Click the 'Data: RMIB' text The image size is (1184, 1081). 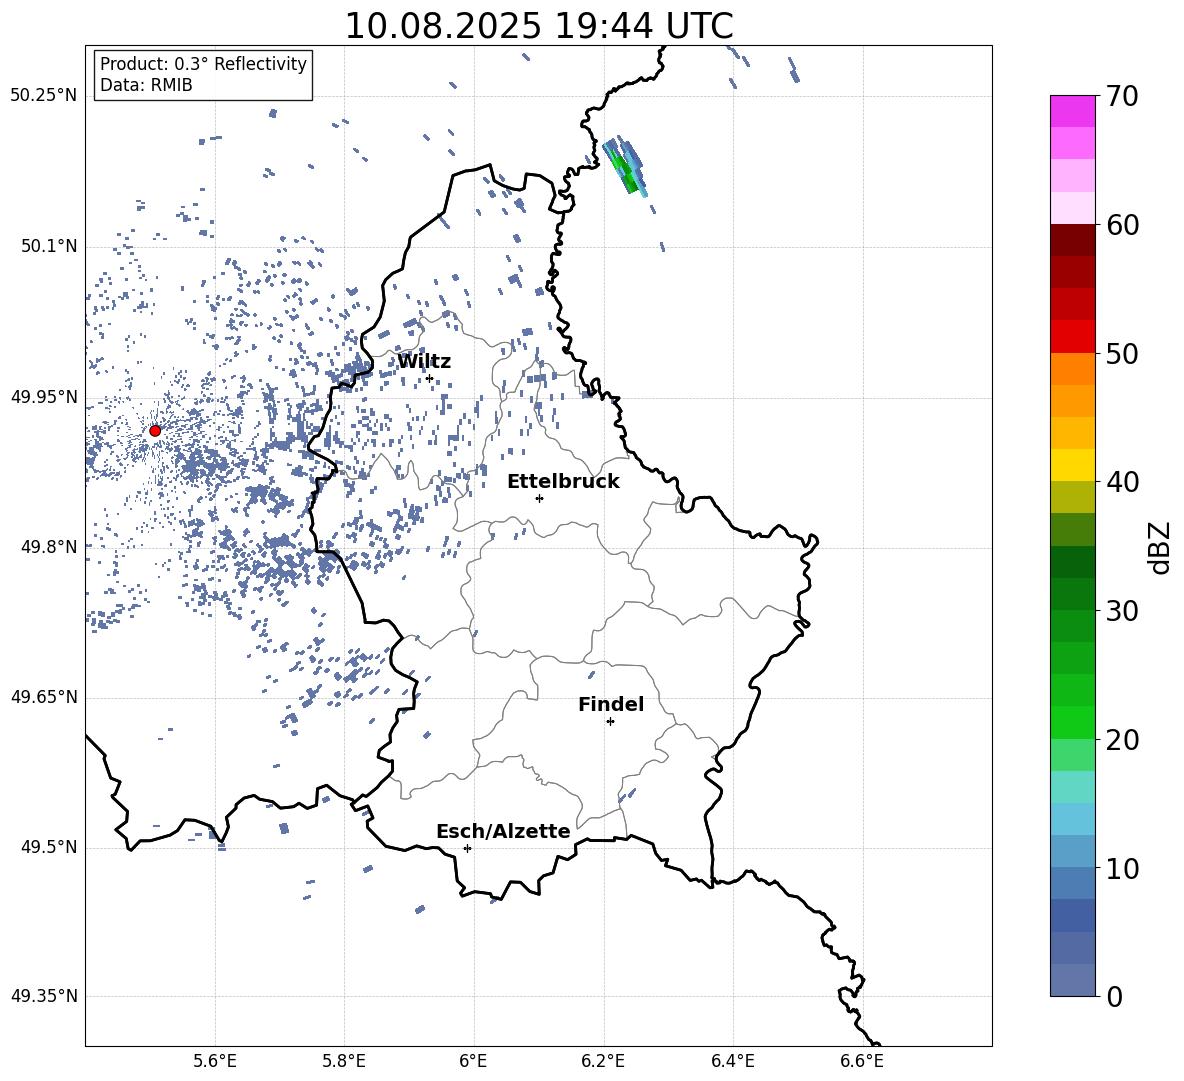(x=146, y=85)
